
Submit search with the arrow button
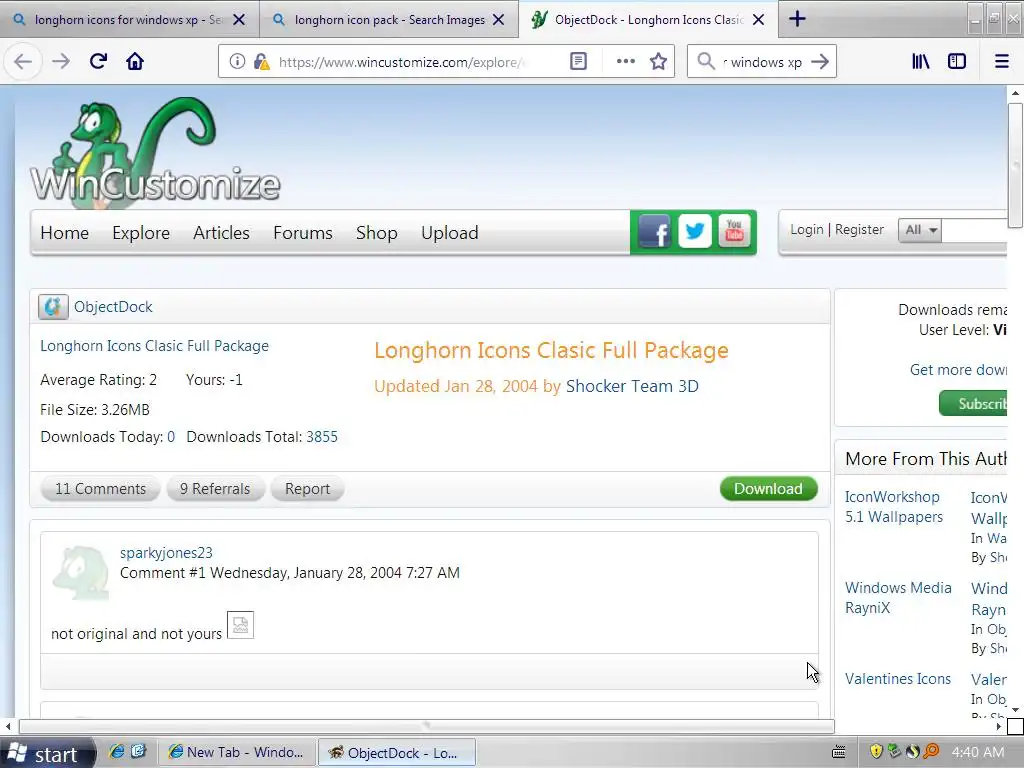820,61
